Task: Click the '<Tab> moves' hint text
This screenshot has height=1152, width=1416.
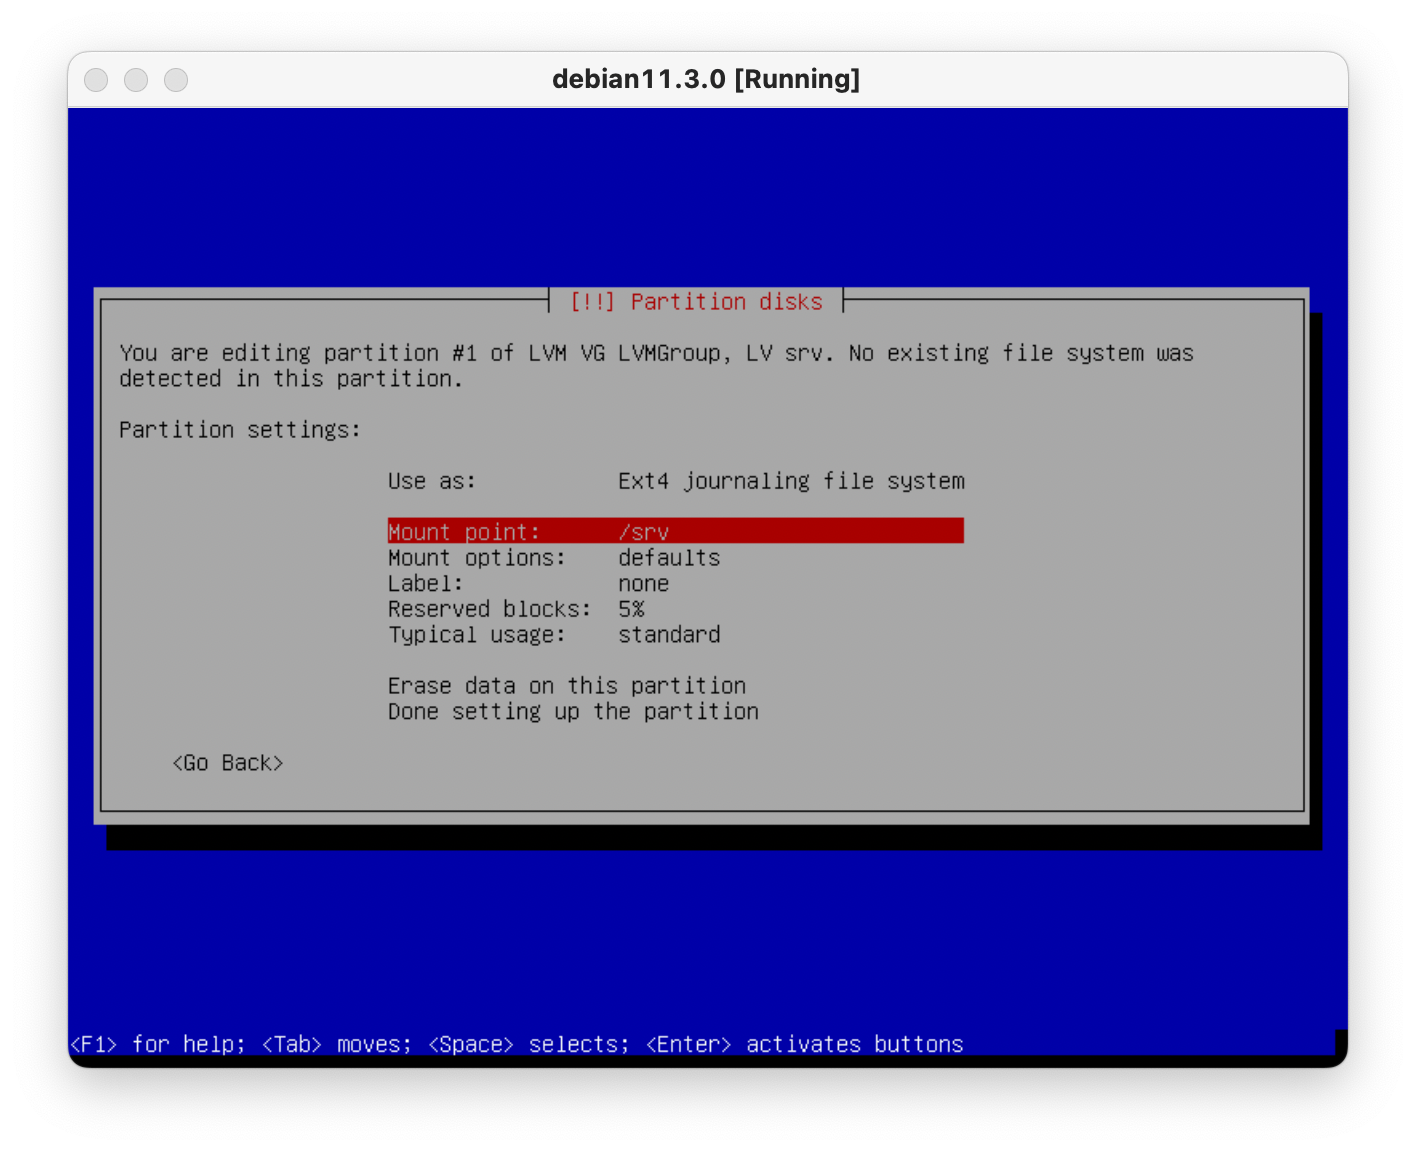Action: point(336,1044)
